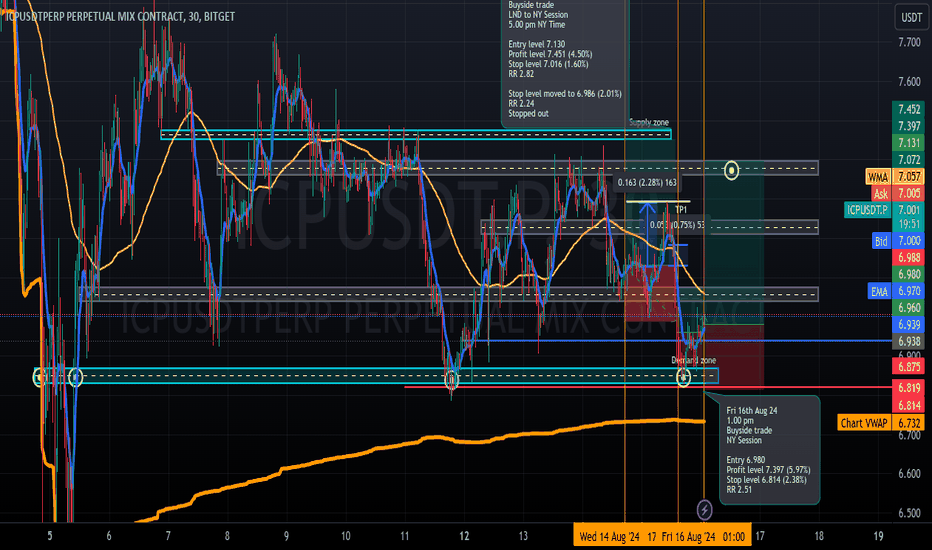Click the WMA 7.057 price label
The image size is (932, 550).
(x=895, y=177)
